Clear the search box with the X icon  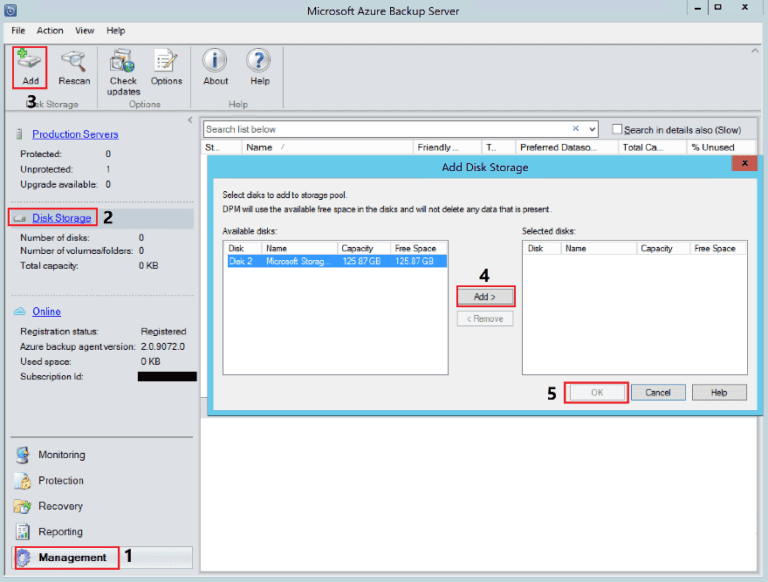(576, 128)
